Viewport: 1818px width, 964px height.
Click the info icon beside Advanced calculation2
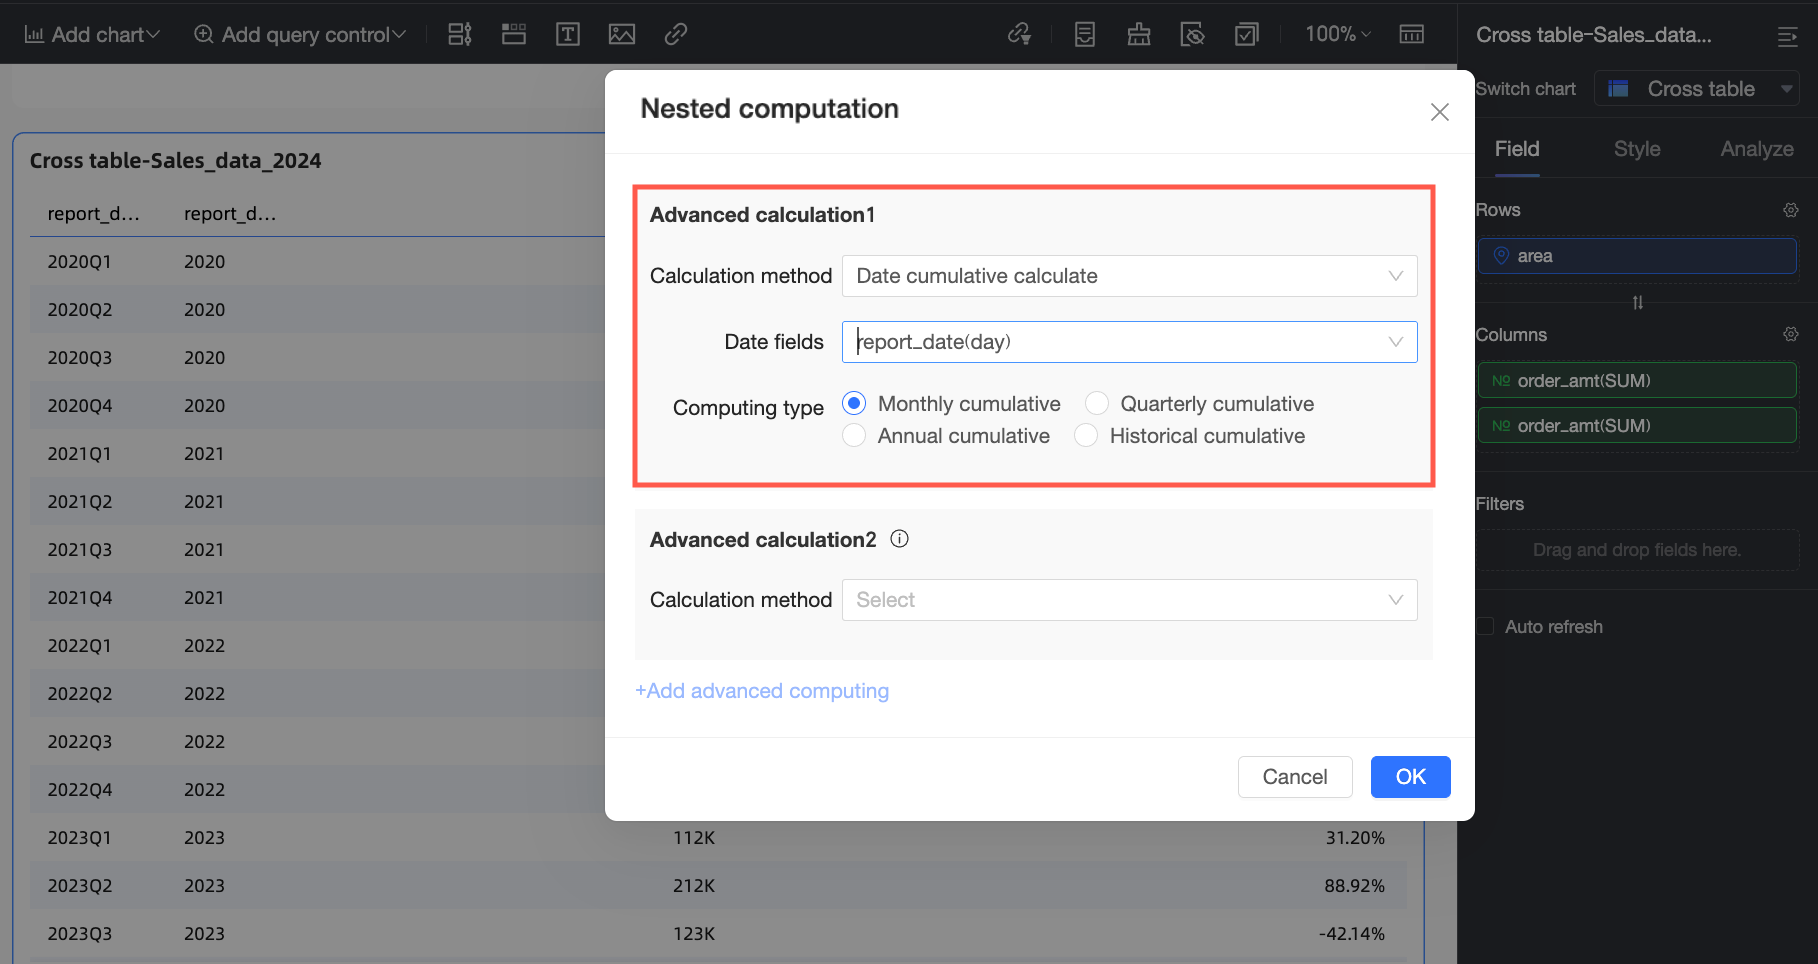click(x=900, y=539)
